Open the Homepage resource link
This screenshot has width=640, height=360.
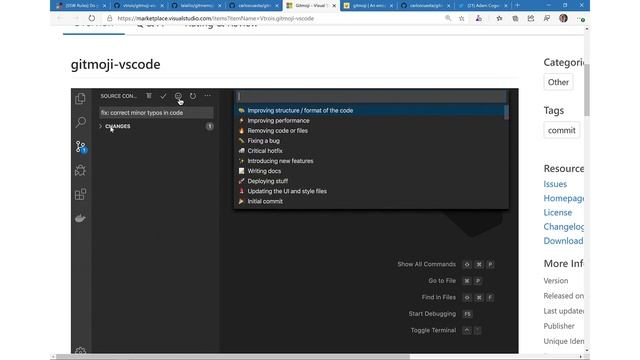(x=563, y=198)
